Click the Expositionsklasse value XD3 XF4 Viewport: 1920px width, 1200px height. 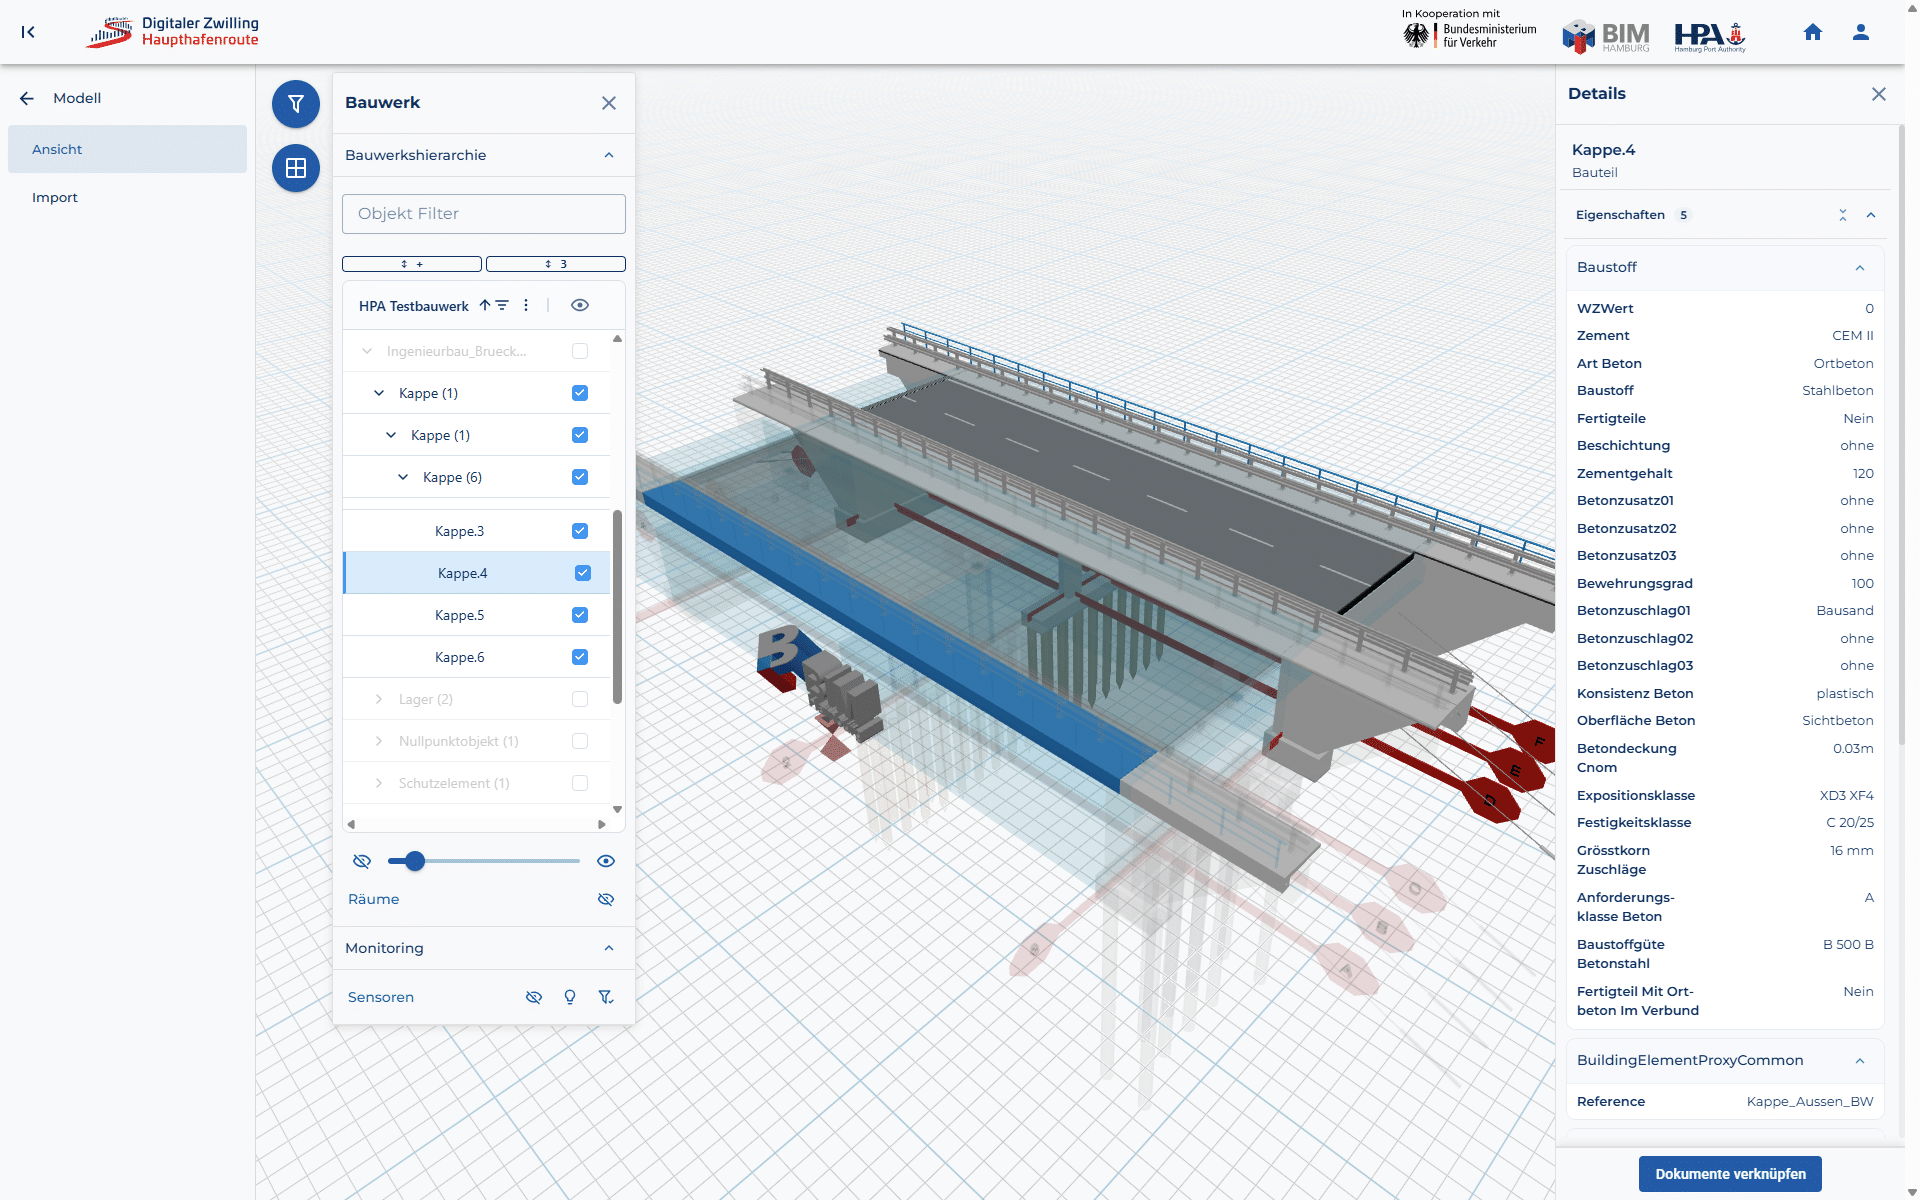(1846, 796)
